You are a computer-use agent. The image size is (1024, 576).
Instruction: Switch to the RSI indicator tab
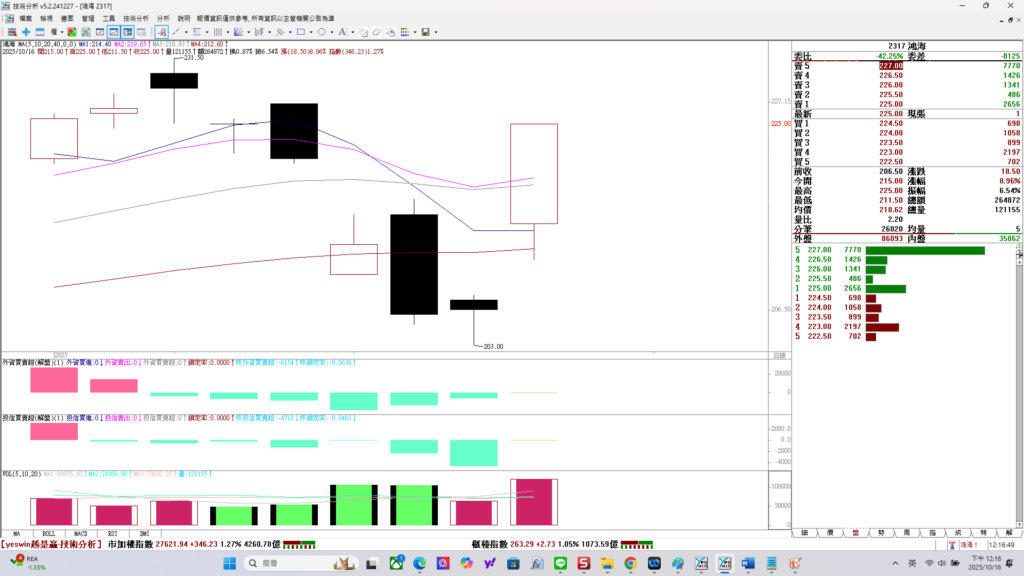(112, 534)
